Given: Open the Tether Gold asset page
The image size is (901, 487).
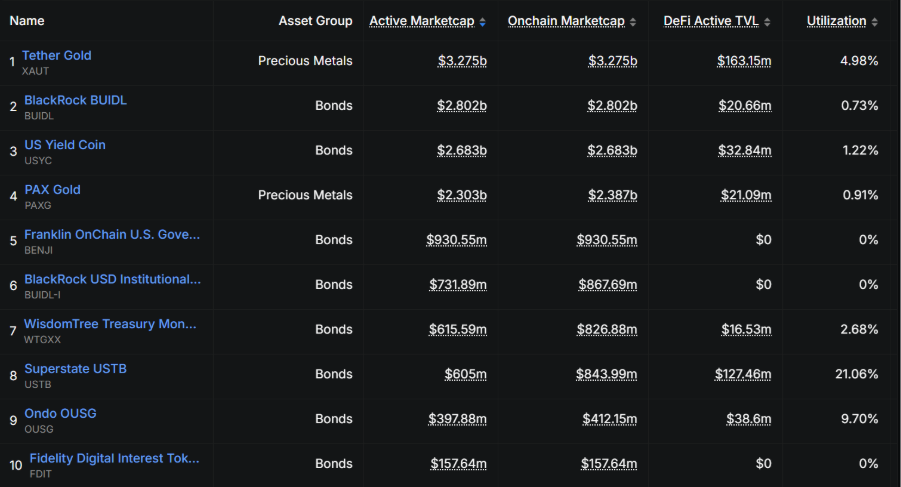Looking at the screenshot, I should pos(56,55).
